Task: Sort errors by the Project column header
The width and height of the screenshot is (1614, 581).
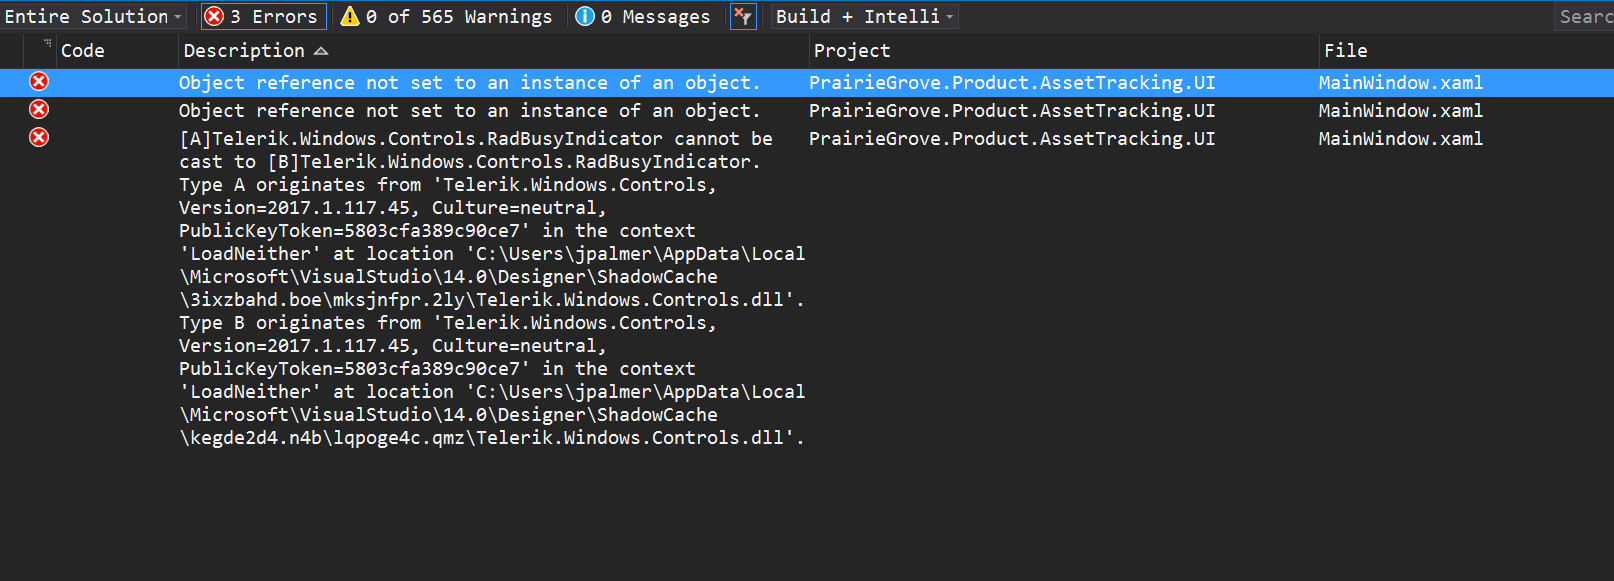Action: [852, 51]
